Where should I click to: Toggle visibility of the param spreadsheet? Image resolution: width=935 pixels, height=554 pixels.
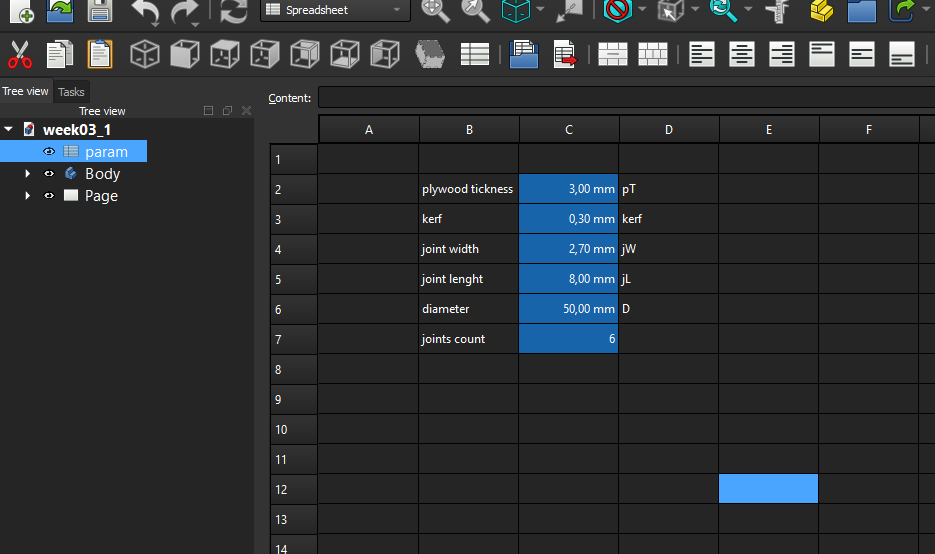(49, 151)
